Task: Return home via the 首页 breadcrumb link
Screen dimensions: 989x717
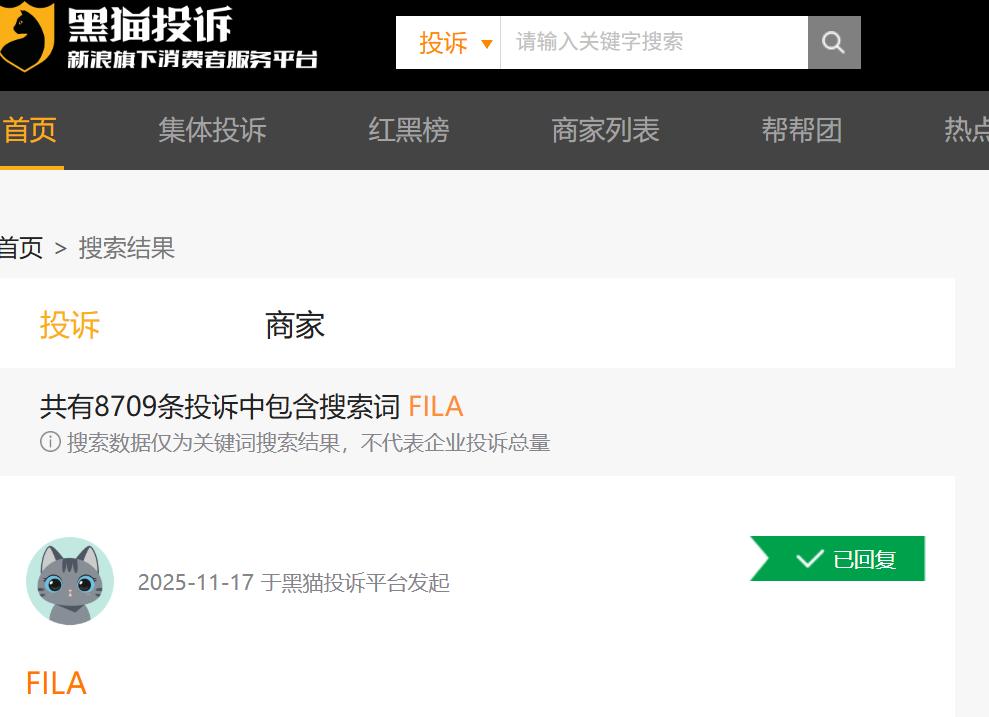Action: (22, 249)
